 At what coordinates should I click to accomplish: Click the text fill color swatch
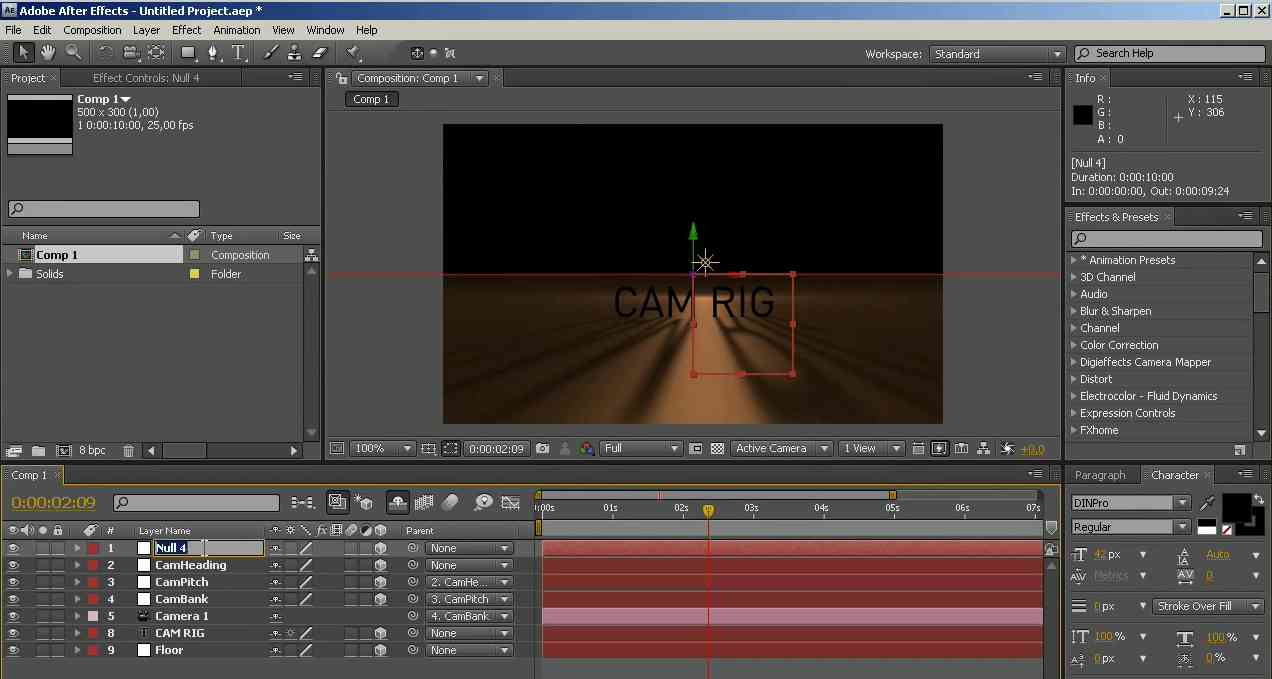[x=1235, y=506]
